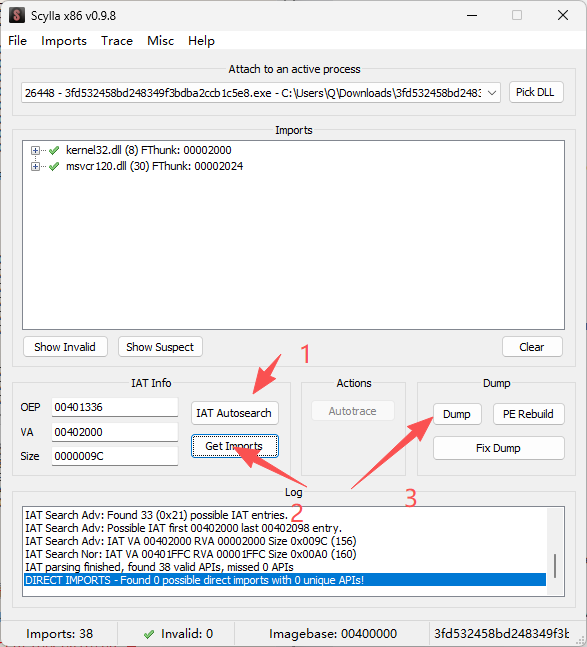The width and height of the screenshot is (587, 647).
Task: Expand the kernel32.dll import tree node
Action: coord(35,150)
